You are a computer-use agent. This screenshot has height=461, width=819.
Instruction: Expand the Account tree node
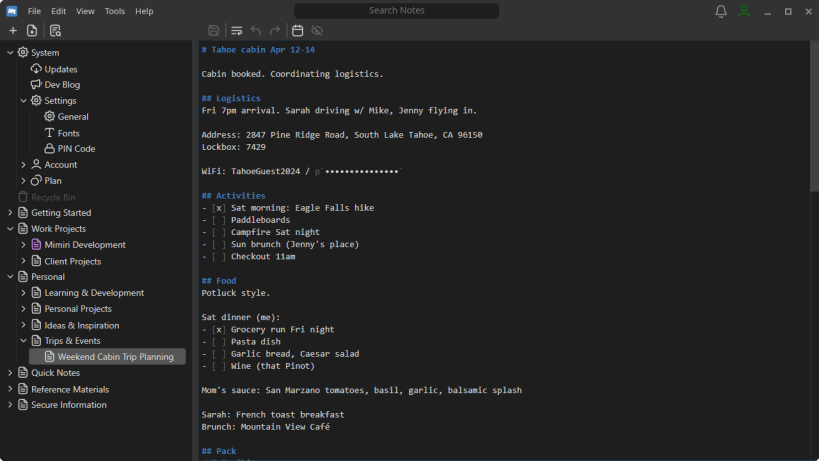[24, 164]
